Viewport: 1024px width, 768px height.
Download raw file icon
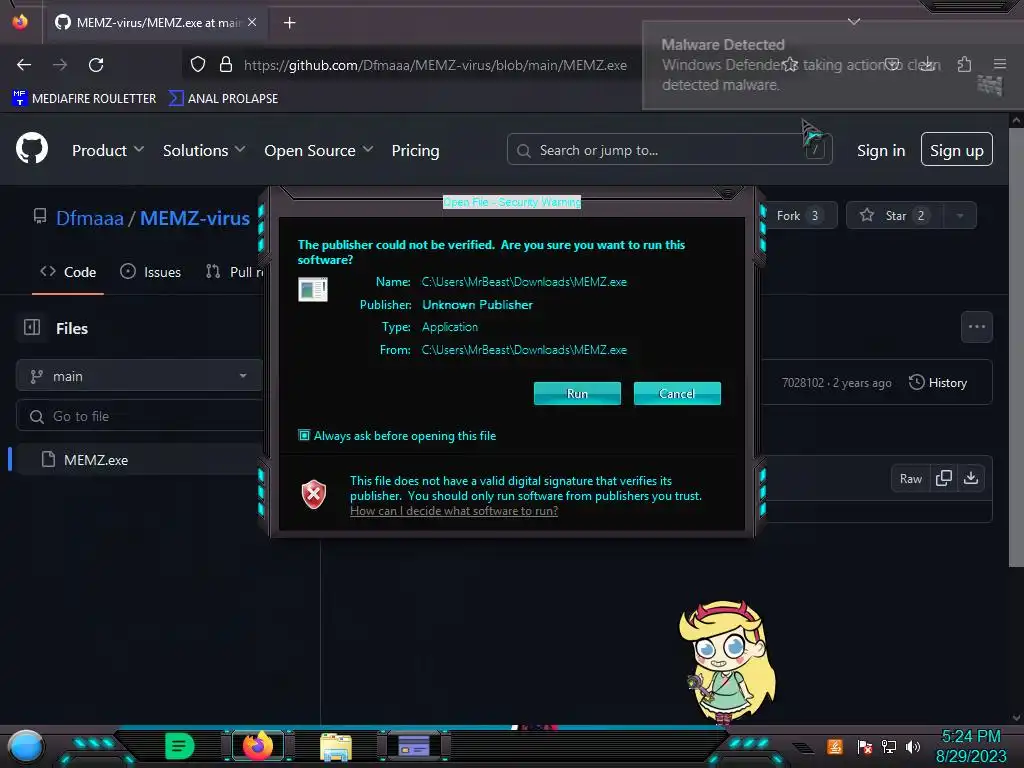971,478
